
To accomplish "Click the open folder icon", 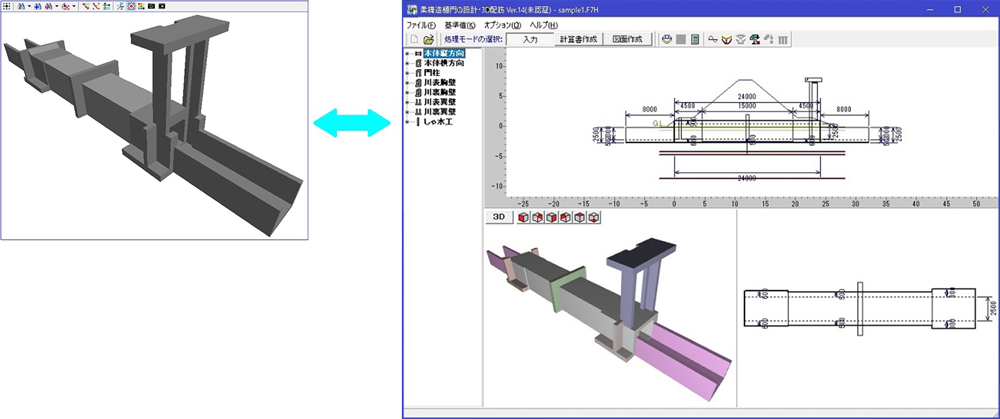I will click(x=428, y=40).
